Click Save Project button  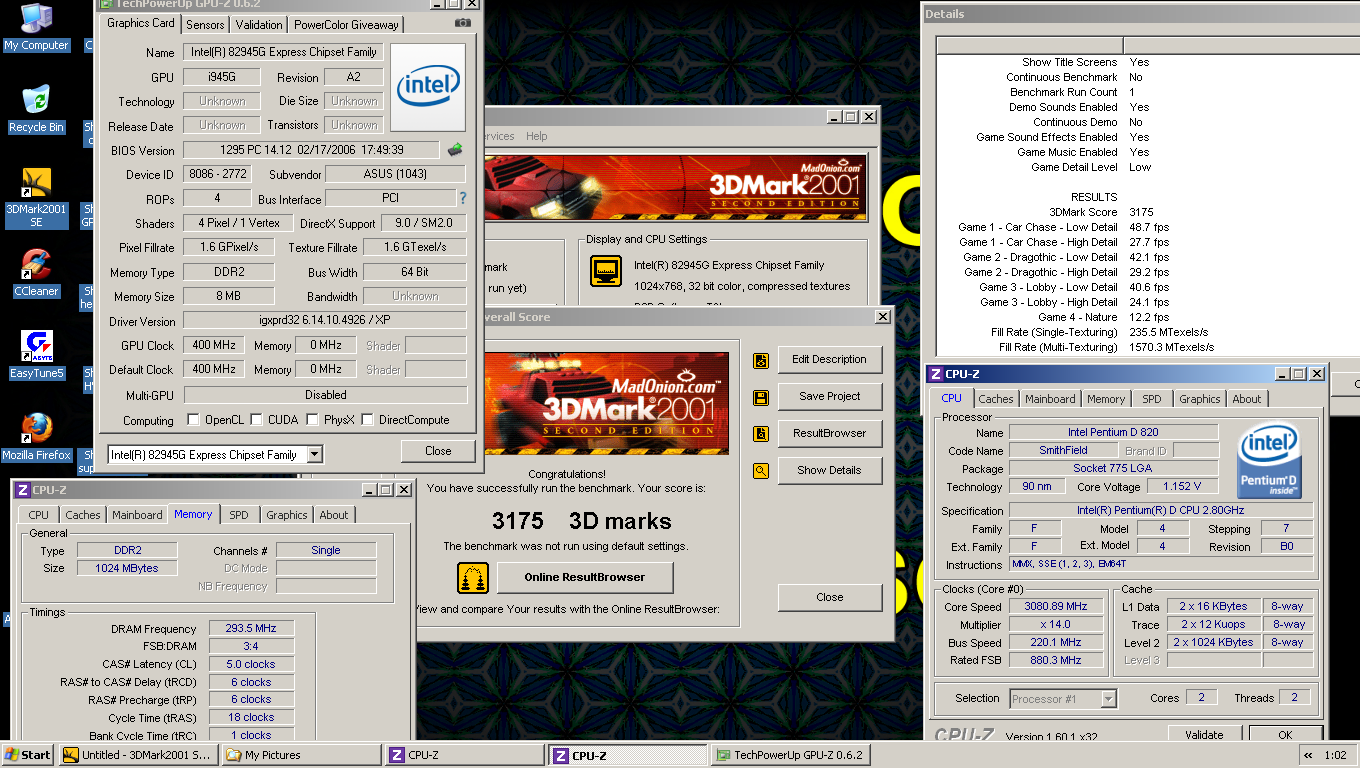tap(829, 397)
